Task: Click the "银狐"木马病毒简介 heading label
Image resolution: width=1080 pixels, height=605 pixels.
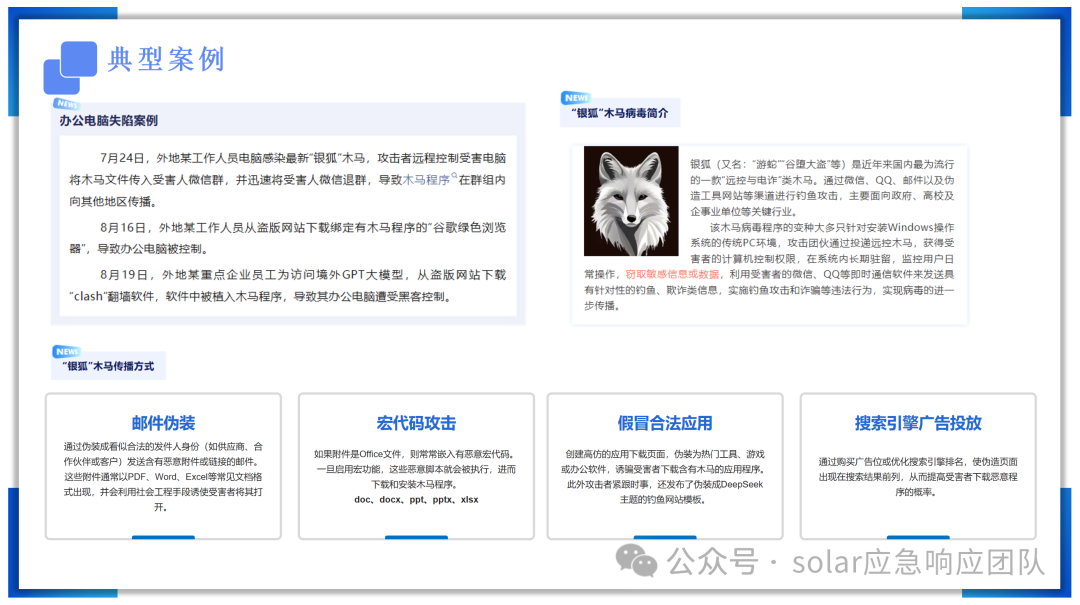Action: coord(620,113)
